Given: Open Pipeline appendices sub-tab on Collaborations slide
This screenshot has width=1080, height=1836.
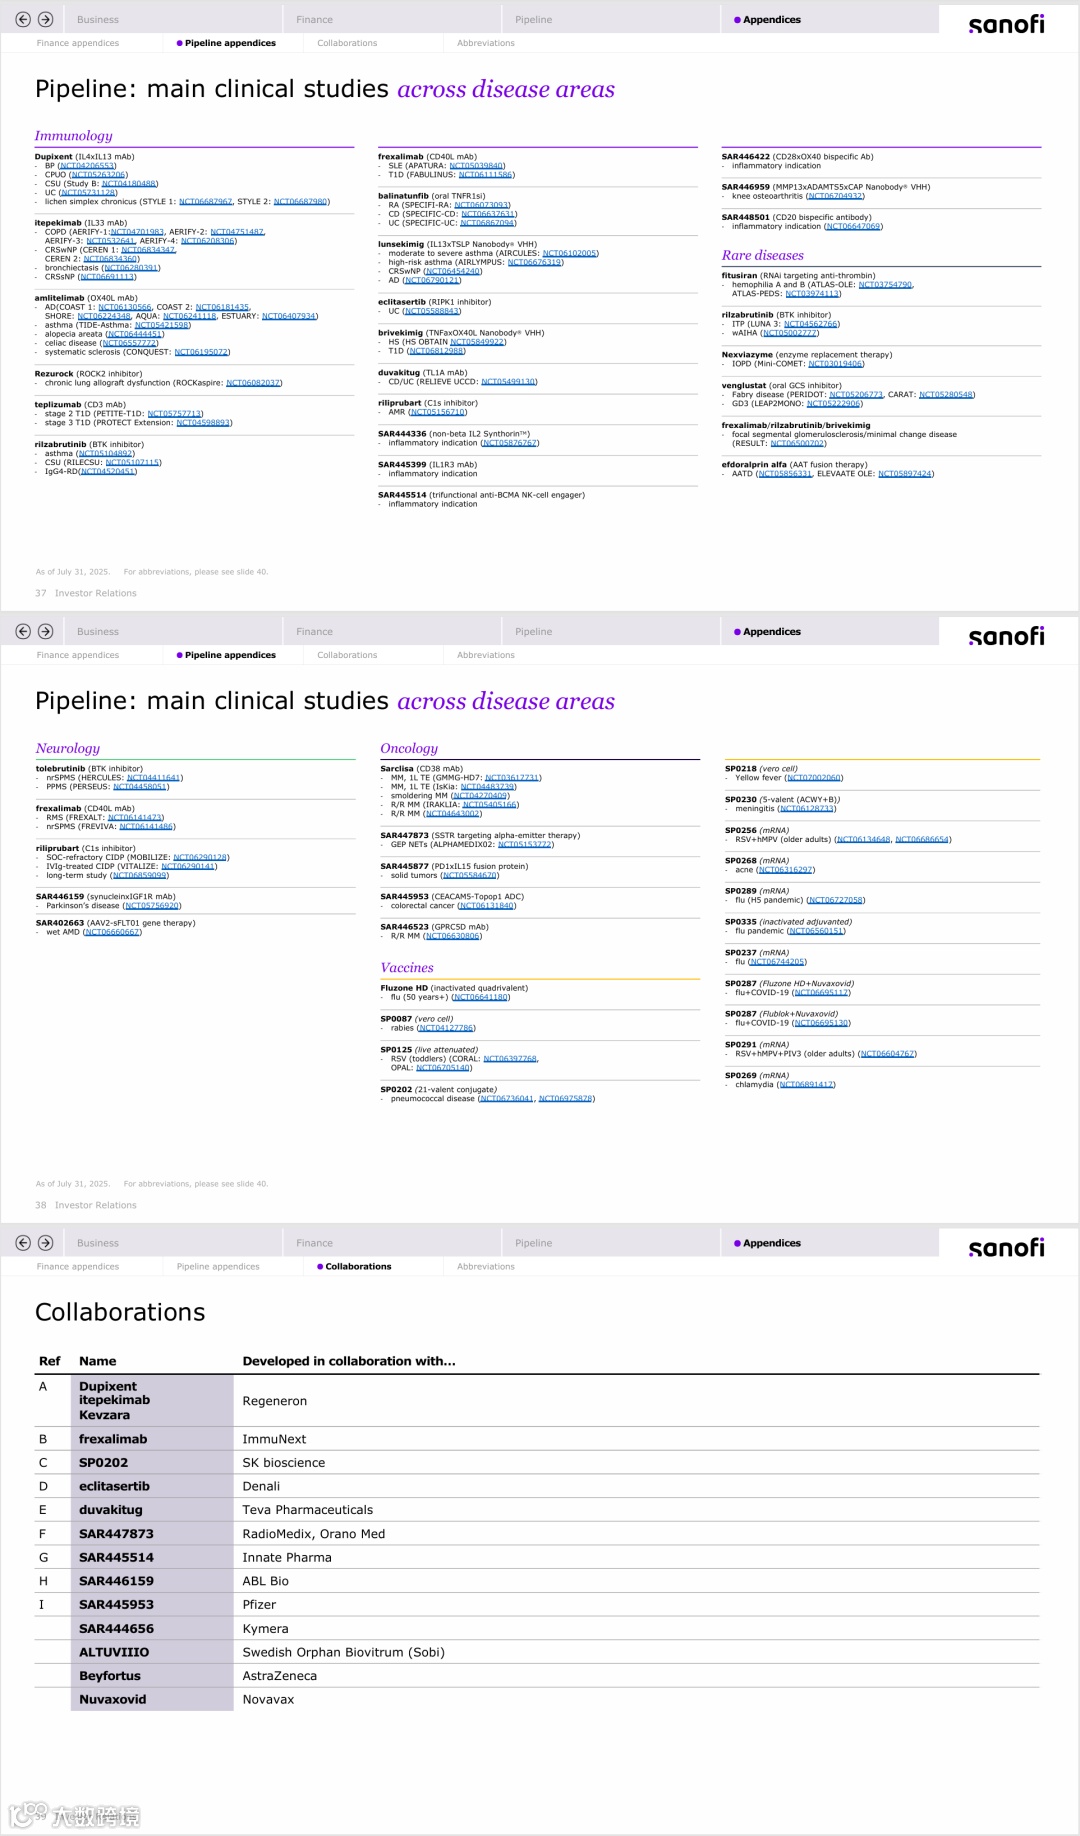Looking at the screenshot, I should coord(218,1266).
